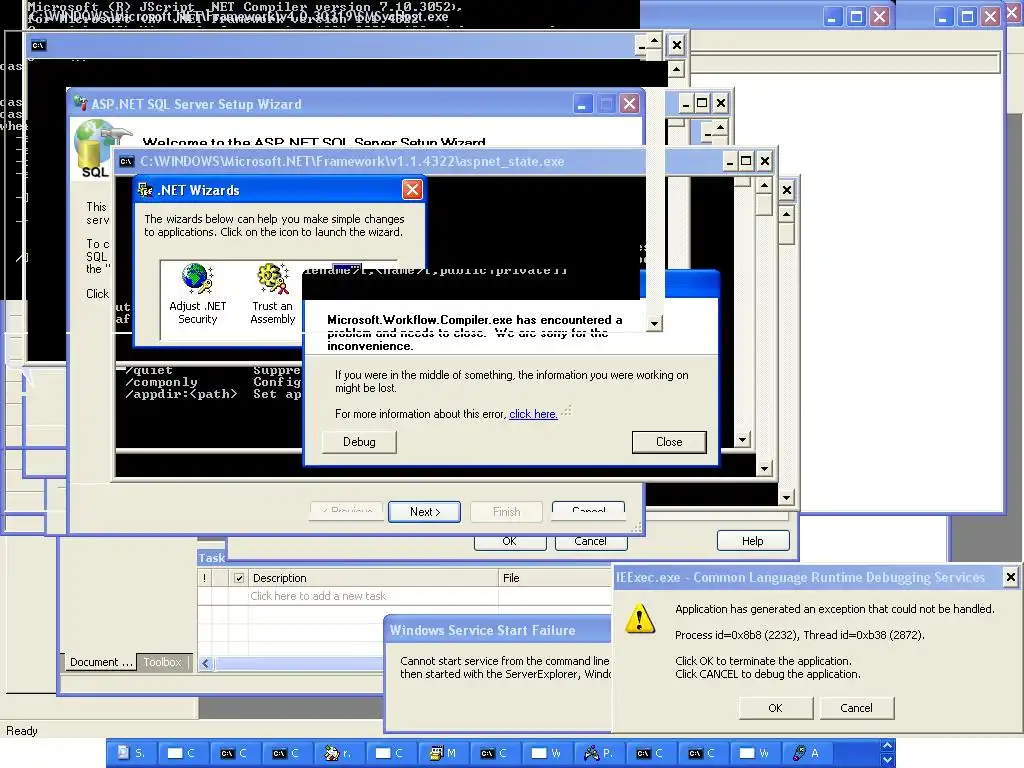Close the .NET Wizards dialog

click(412, 190)
